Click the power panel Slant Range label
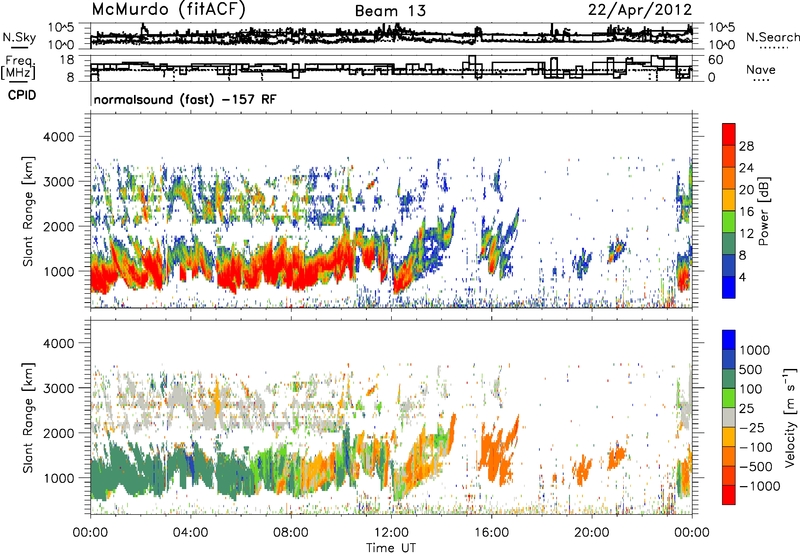 pyautogui.click(x=28, y=211)
